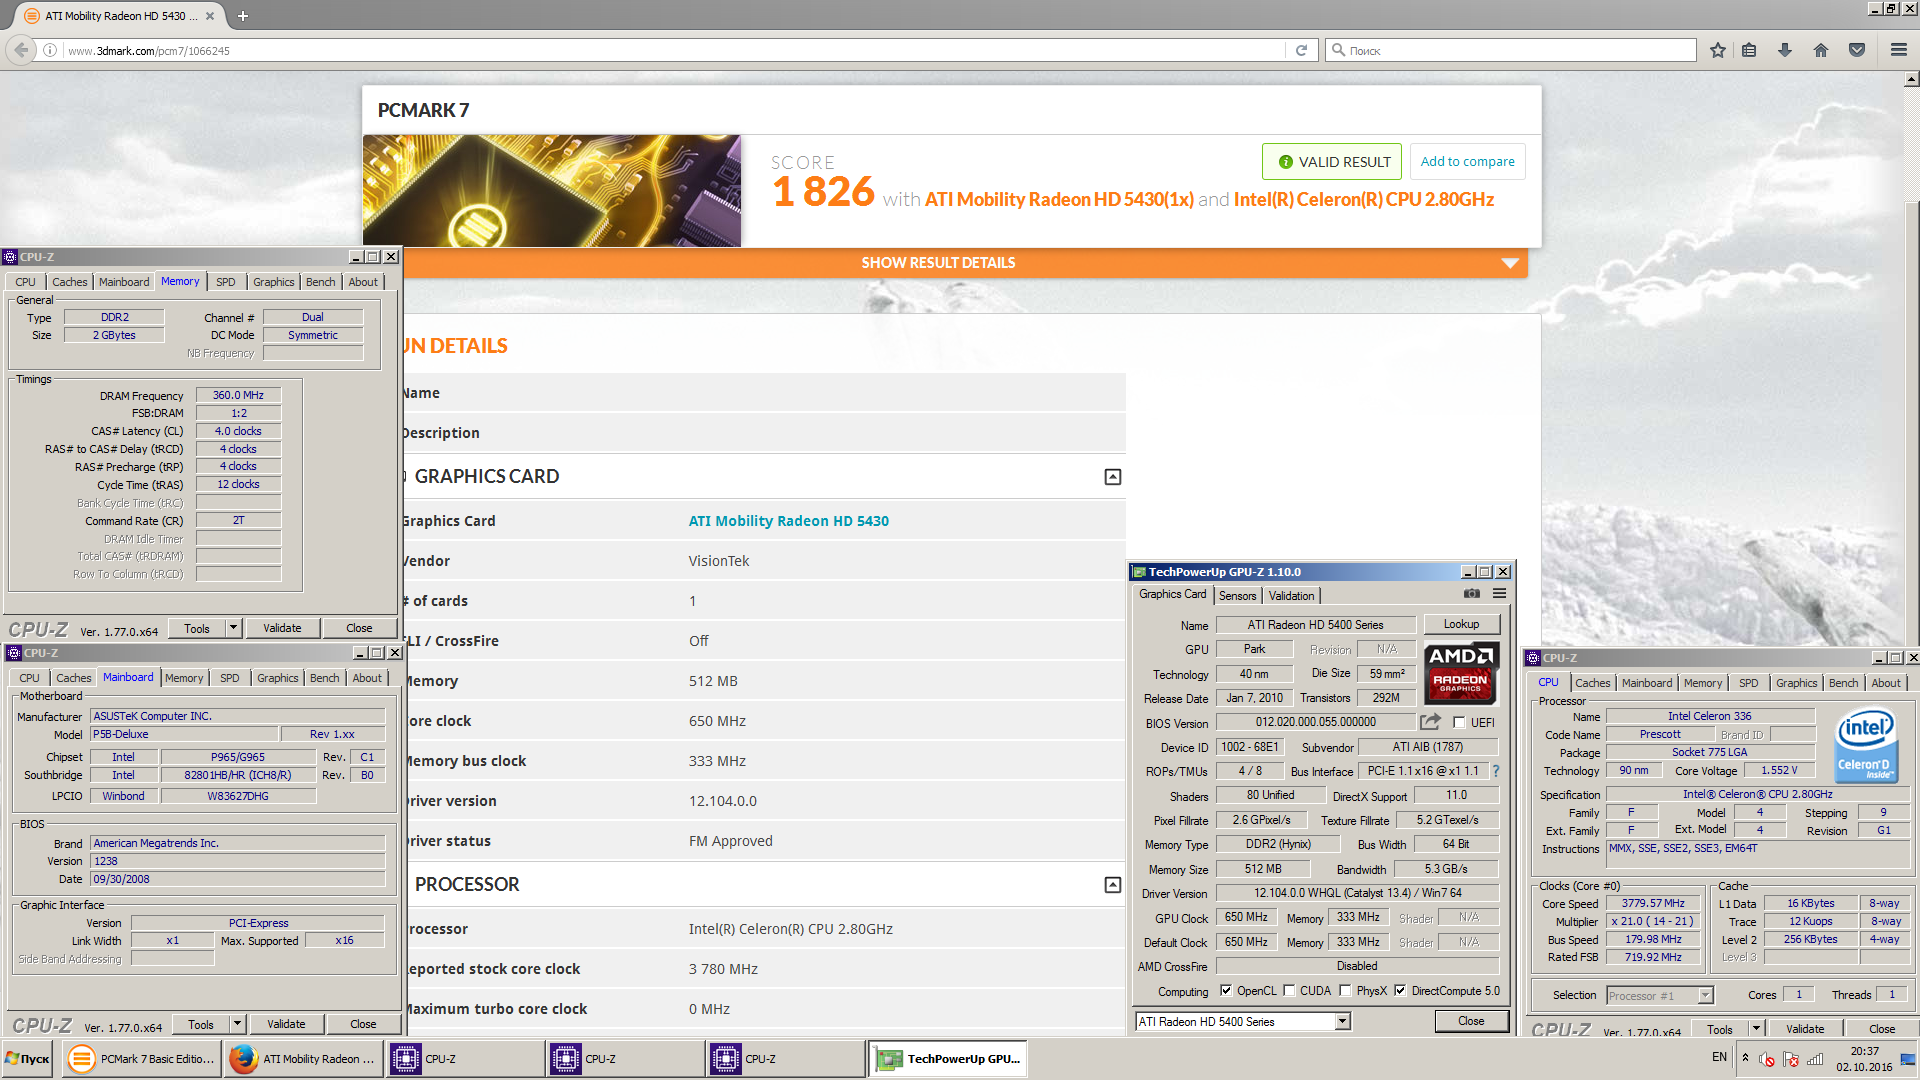This screenshot has width=1920, height=1080.
Task: Click the AMD Radeon Graphics logo in GPU-Z
Action: click(1461, 674)
